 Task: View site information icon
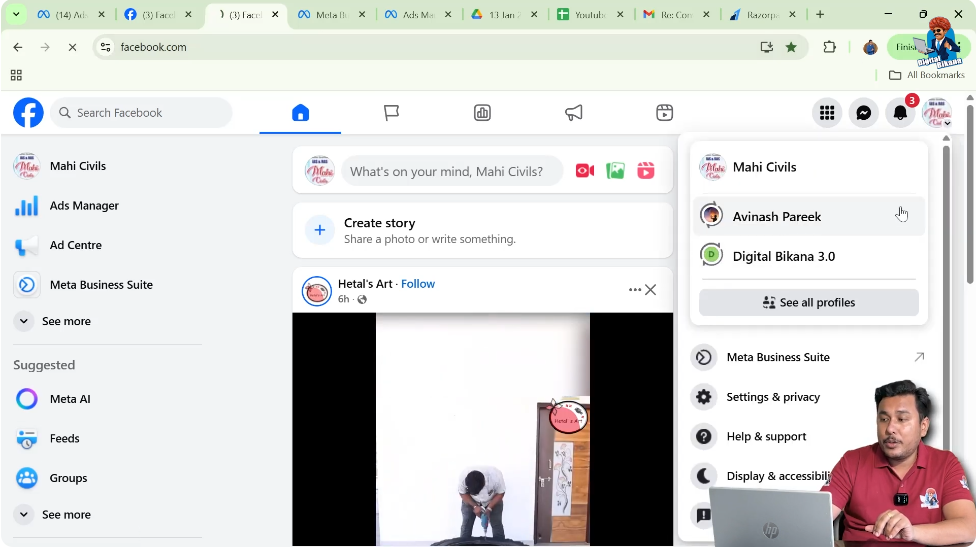[x=106, y=47]
